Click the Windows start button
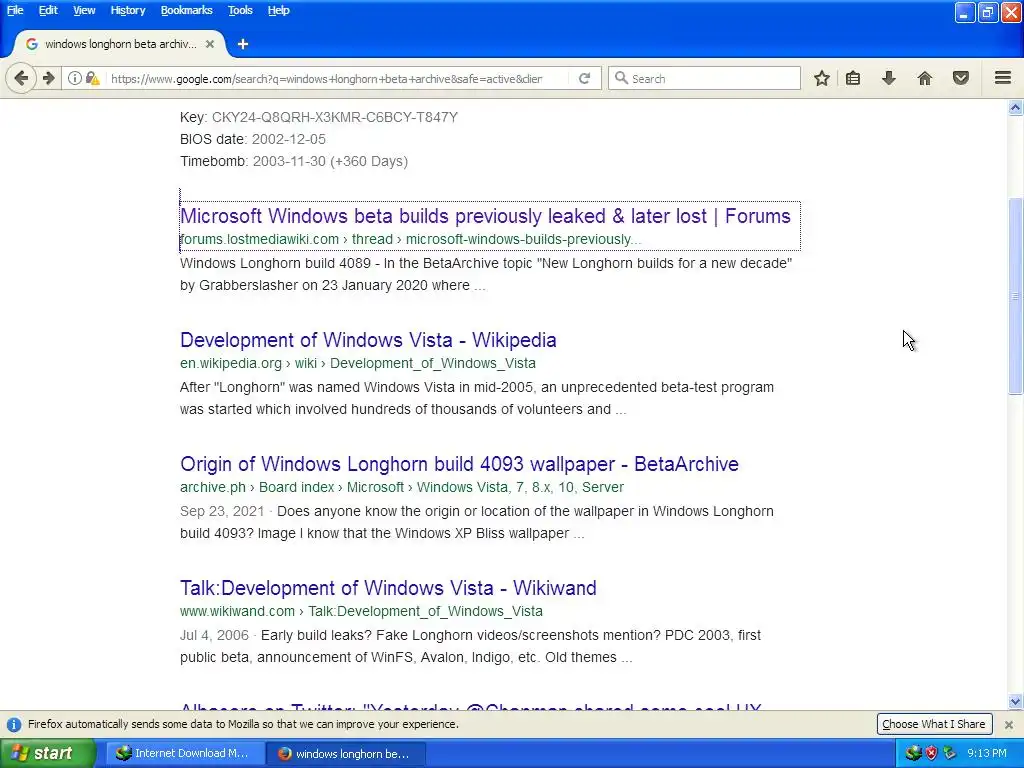This screenshot has height=768, width=1024. (47, 753)
